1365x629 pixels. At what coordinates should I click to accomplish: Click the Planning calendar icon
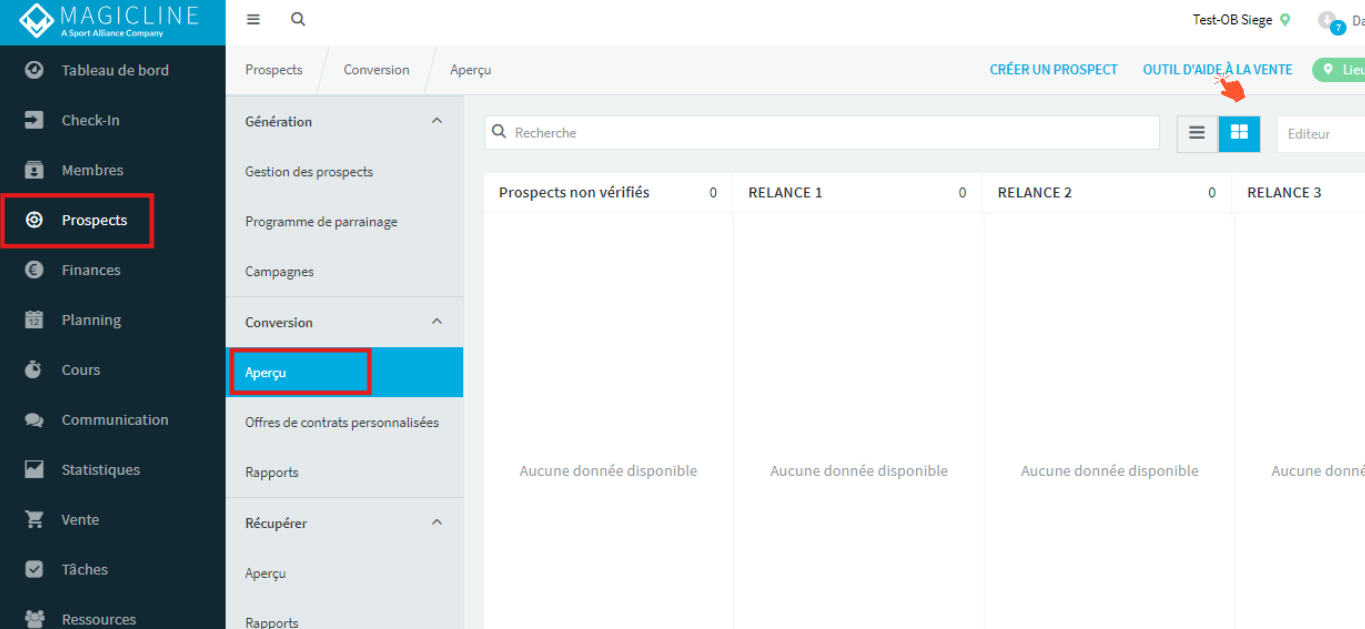click(34, 320)
